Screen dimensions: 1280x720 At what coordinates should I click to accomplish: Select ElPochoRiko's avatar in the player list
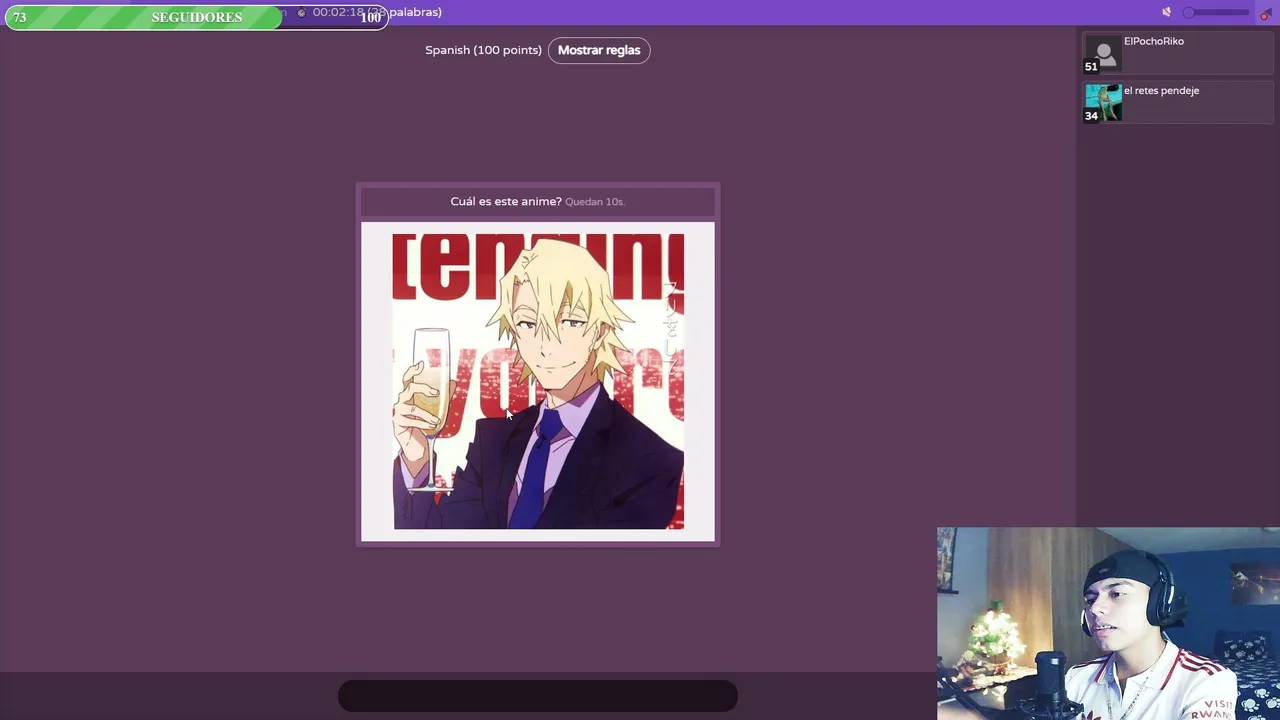click(1104, 54)
